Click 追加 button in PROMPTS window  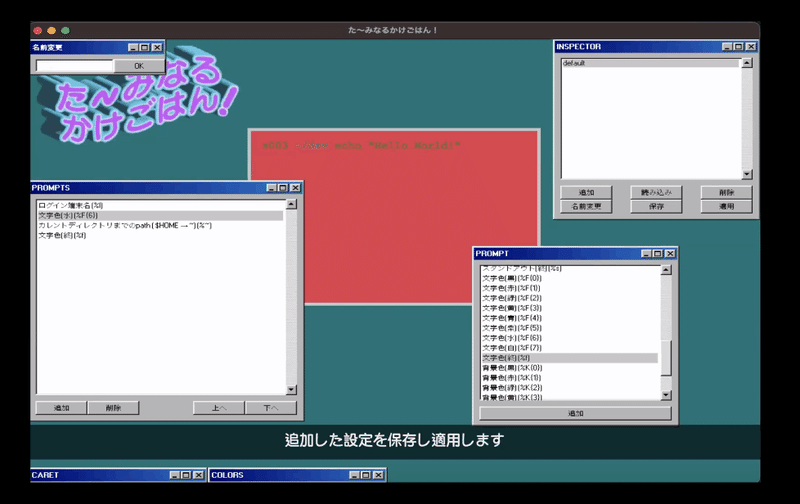point(61,408)
